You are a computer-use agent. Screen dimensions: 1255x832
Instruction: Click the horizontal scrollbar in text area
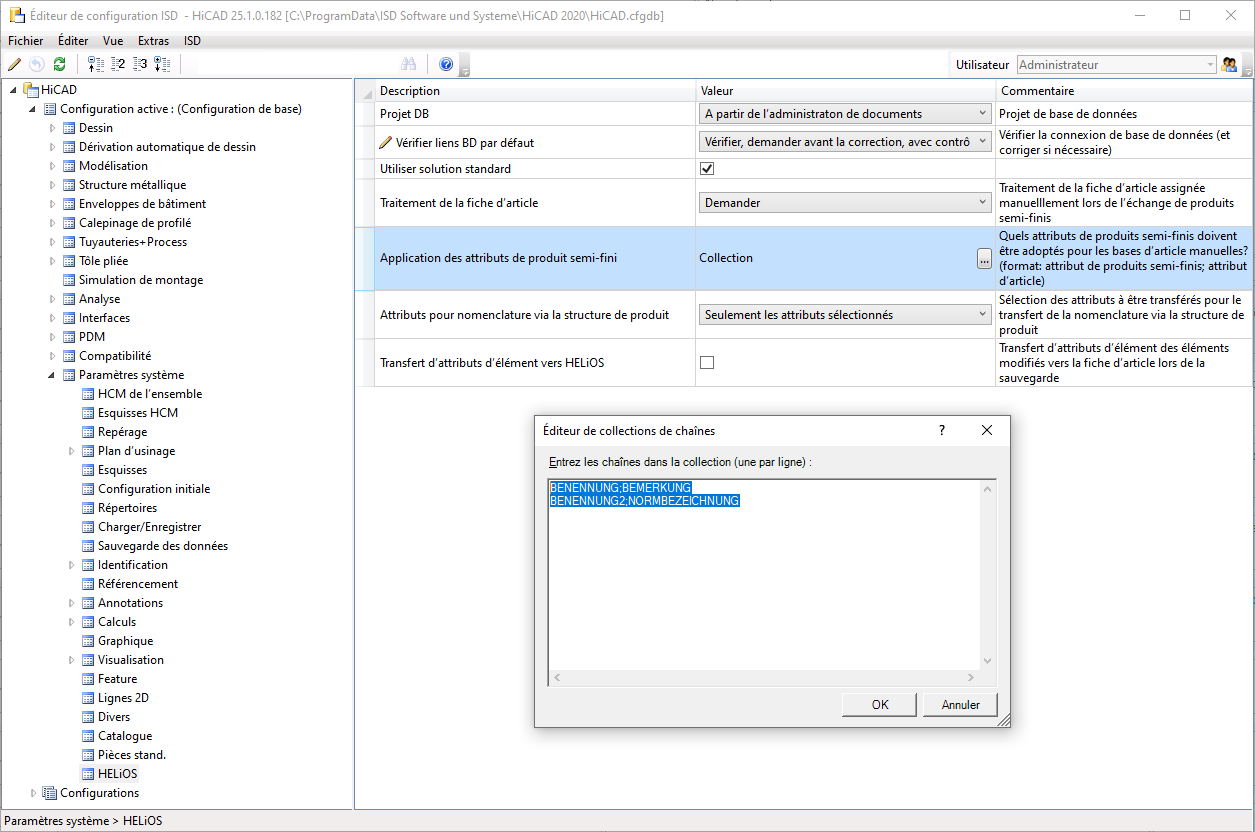(x=764, y=677)
